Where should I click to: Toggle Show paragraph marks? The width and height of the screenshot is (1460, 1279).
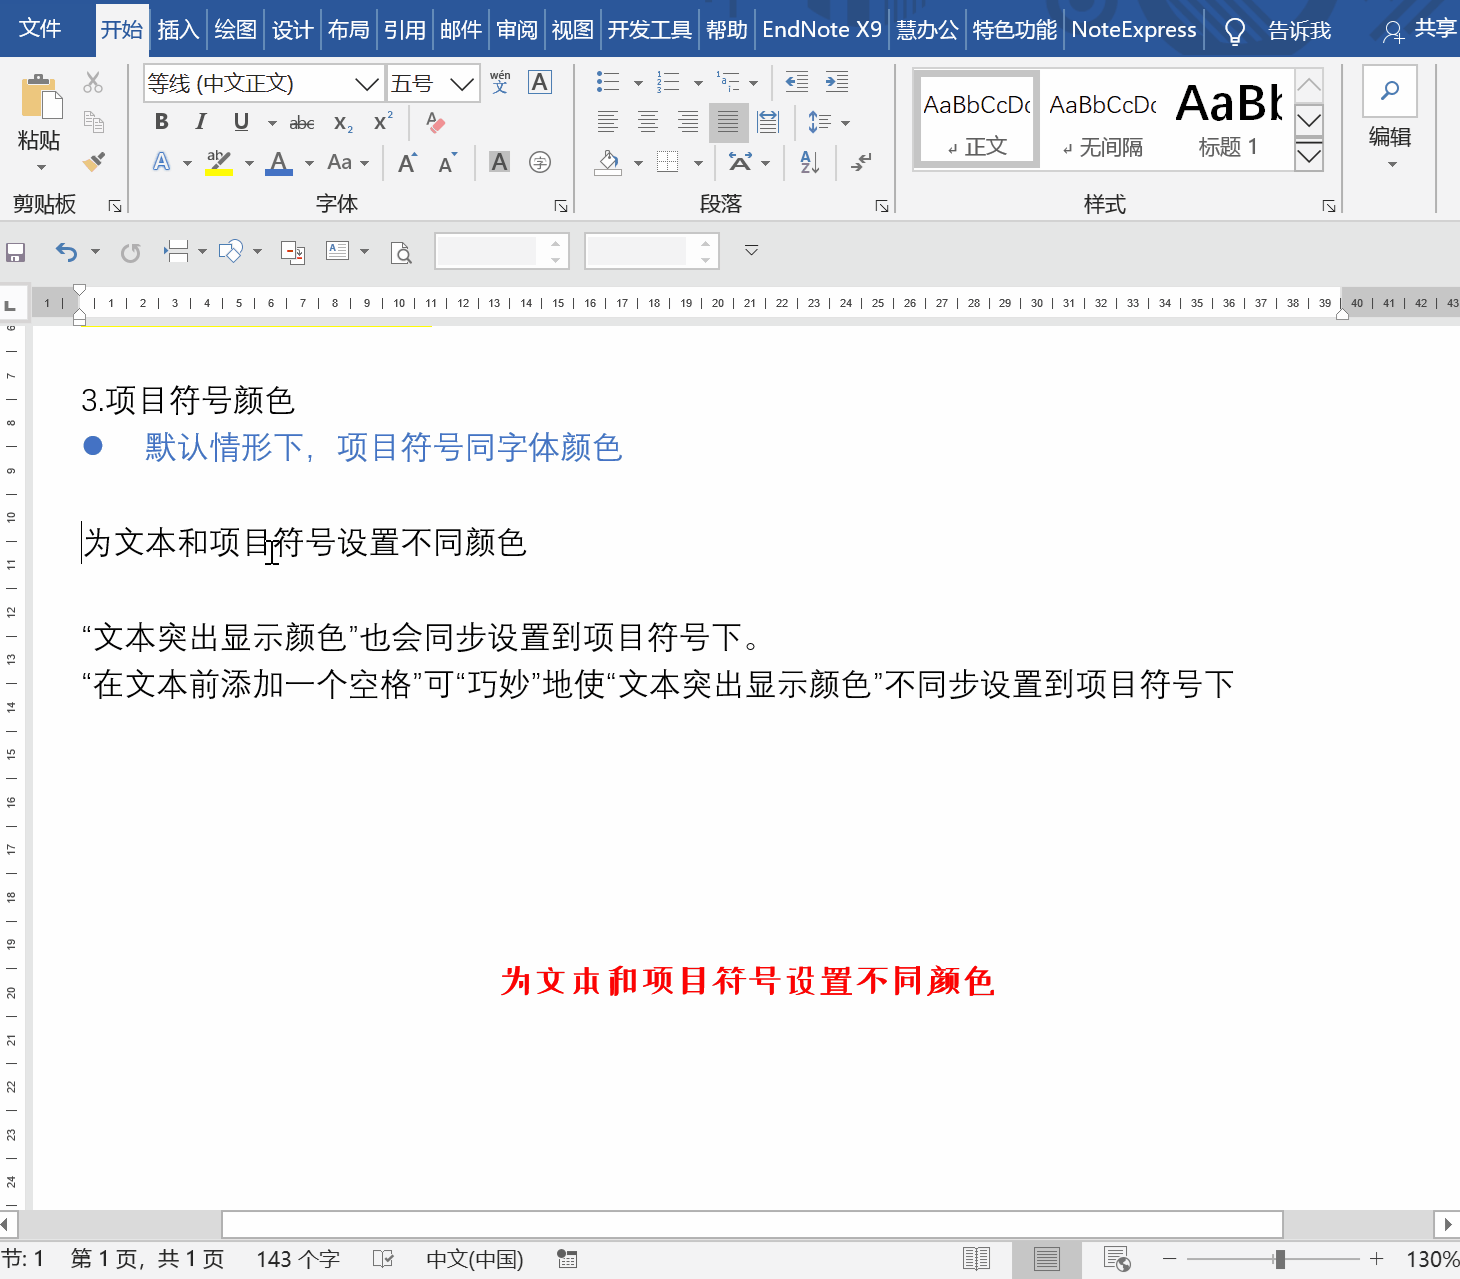[x=861, y=162]
